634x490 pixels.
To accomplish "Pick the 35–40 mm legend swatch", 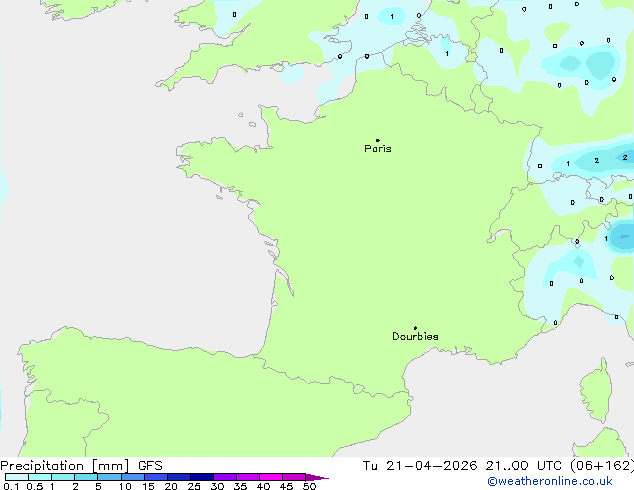I will pyautogui.click(x=248, y=477).
